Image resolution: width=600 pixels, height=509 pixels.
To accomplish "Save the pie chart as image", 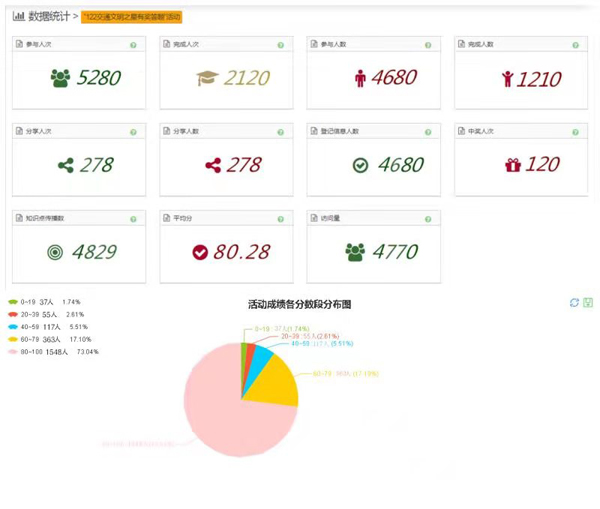I will (588, 302).
